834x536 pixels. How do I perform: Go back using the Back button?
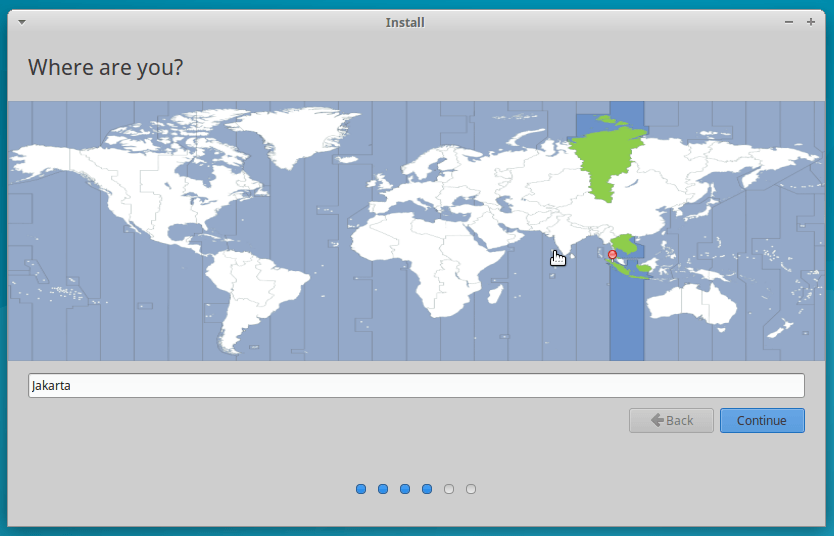point(671,421)
